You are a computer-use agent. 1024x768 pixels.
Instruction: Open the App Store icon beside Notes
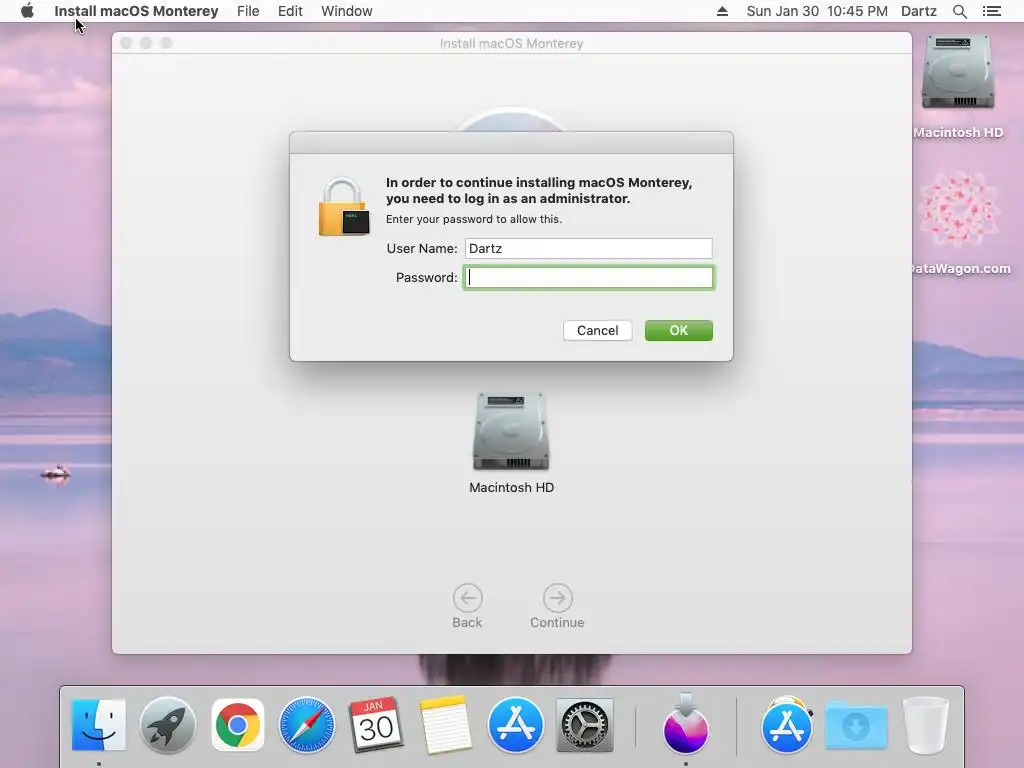pos(515,725)
